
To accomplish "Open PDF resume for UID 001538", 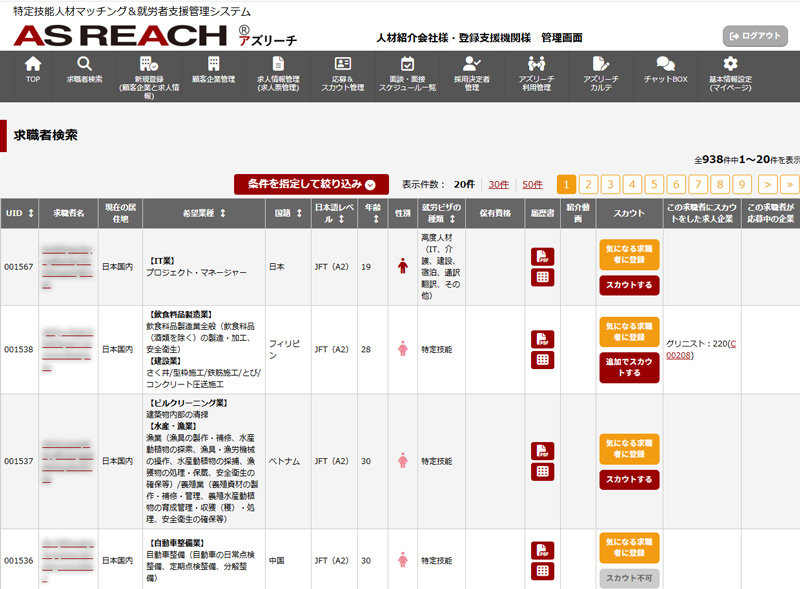I will point(542,339).
